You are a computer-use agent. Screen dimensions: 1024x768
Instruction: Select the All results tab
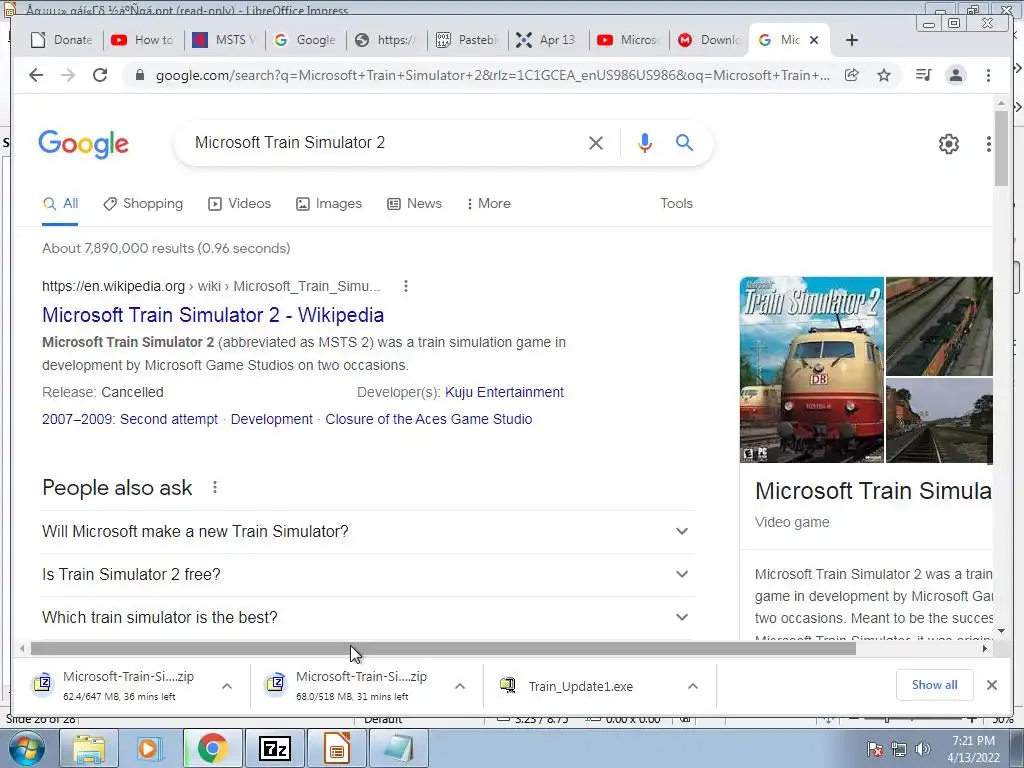tap(60, 204)
